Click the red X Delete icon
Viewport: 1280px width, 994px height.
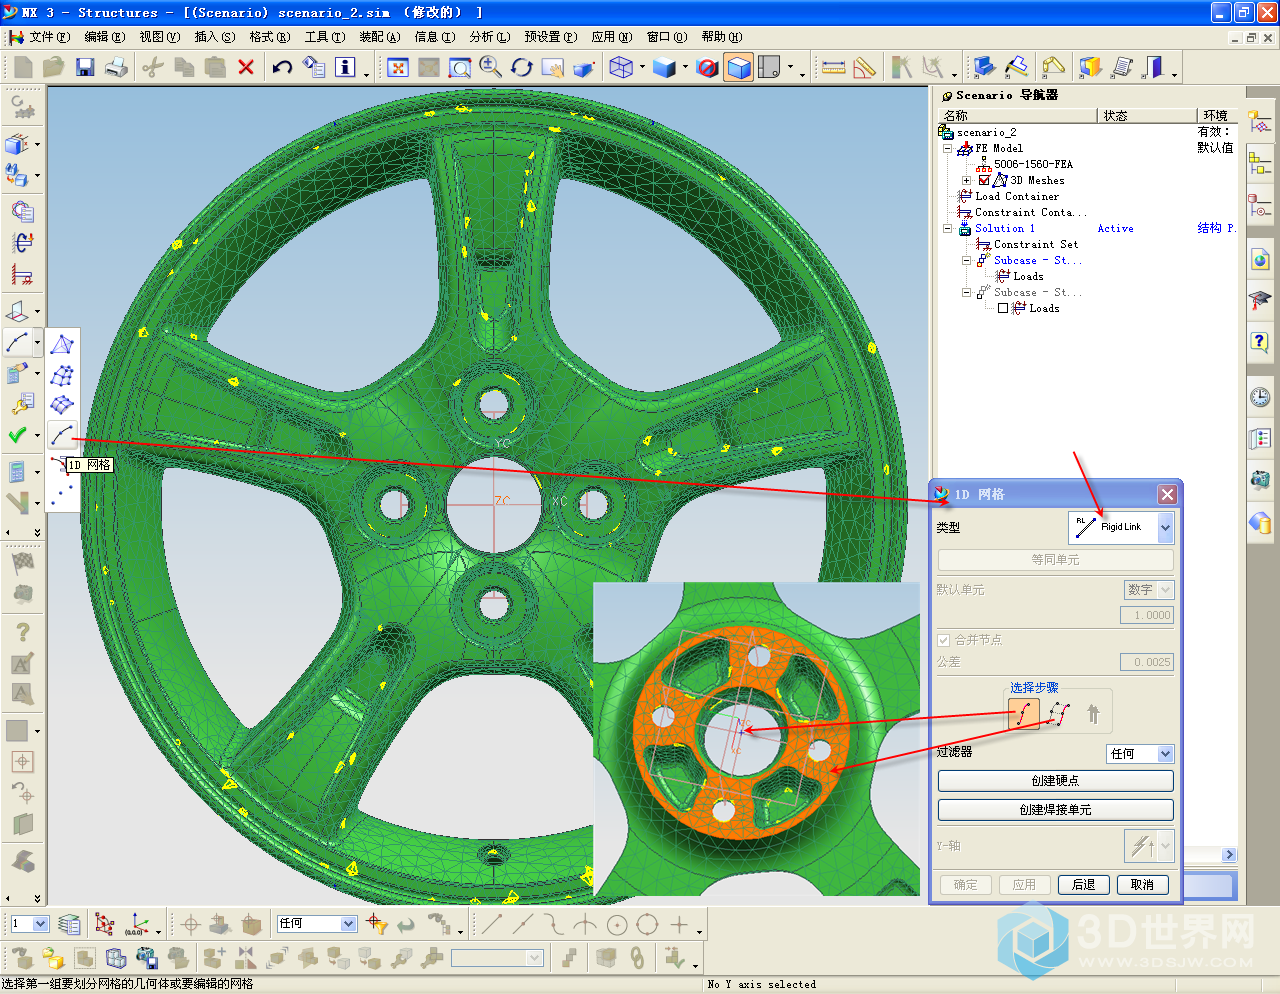[x=246, y=67]
